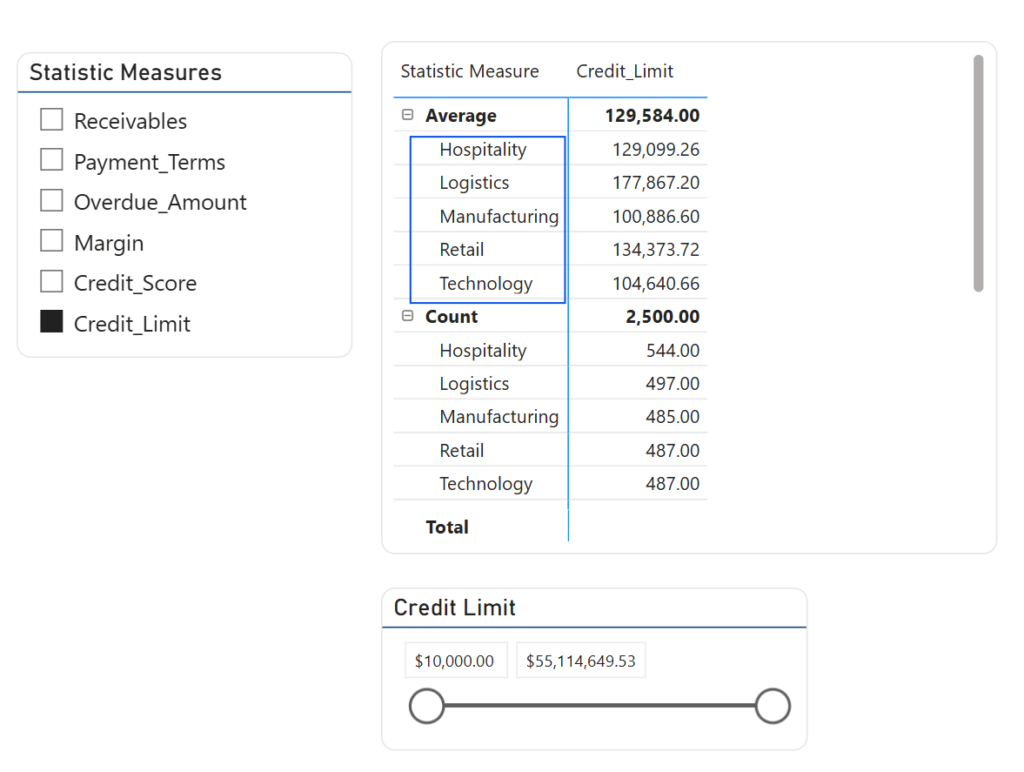Select Logistics row under Average
The image size is (1024, 772).
click(474, 183)
